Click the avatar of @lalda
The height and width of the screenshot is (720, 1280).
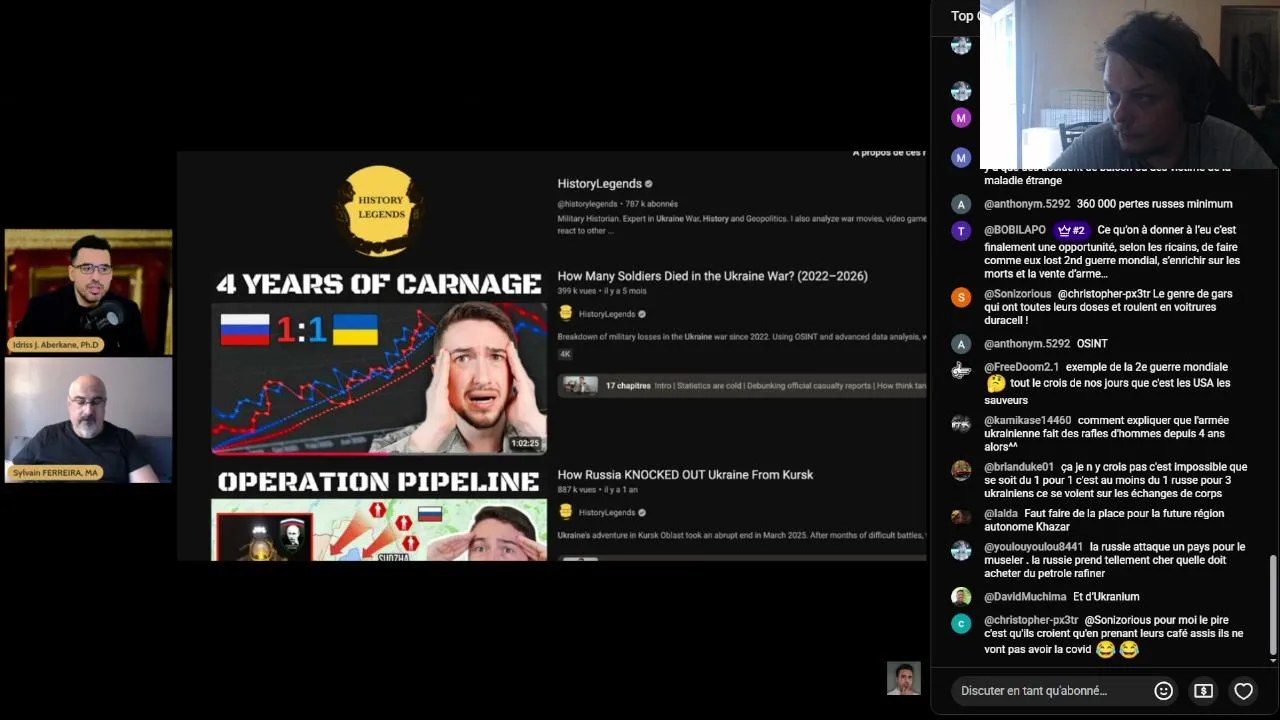(961, 516)
